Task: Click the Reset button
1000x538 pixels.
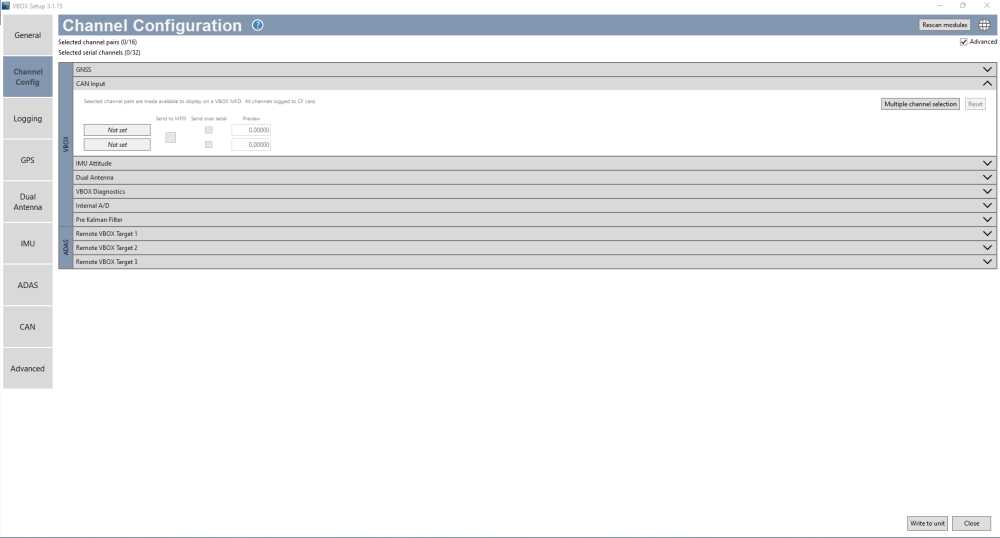Action: pyautogui.click(x=975, y=104)
